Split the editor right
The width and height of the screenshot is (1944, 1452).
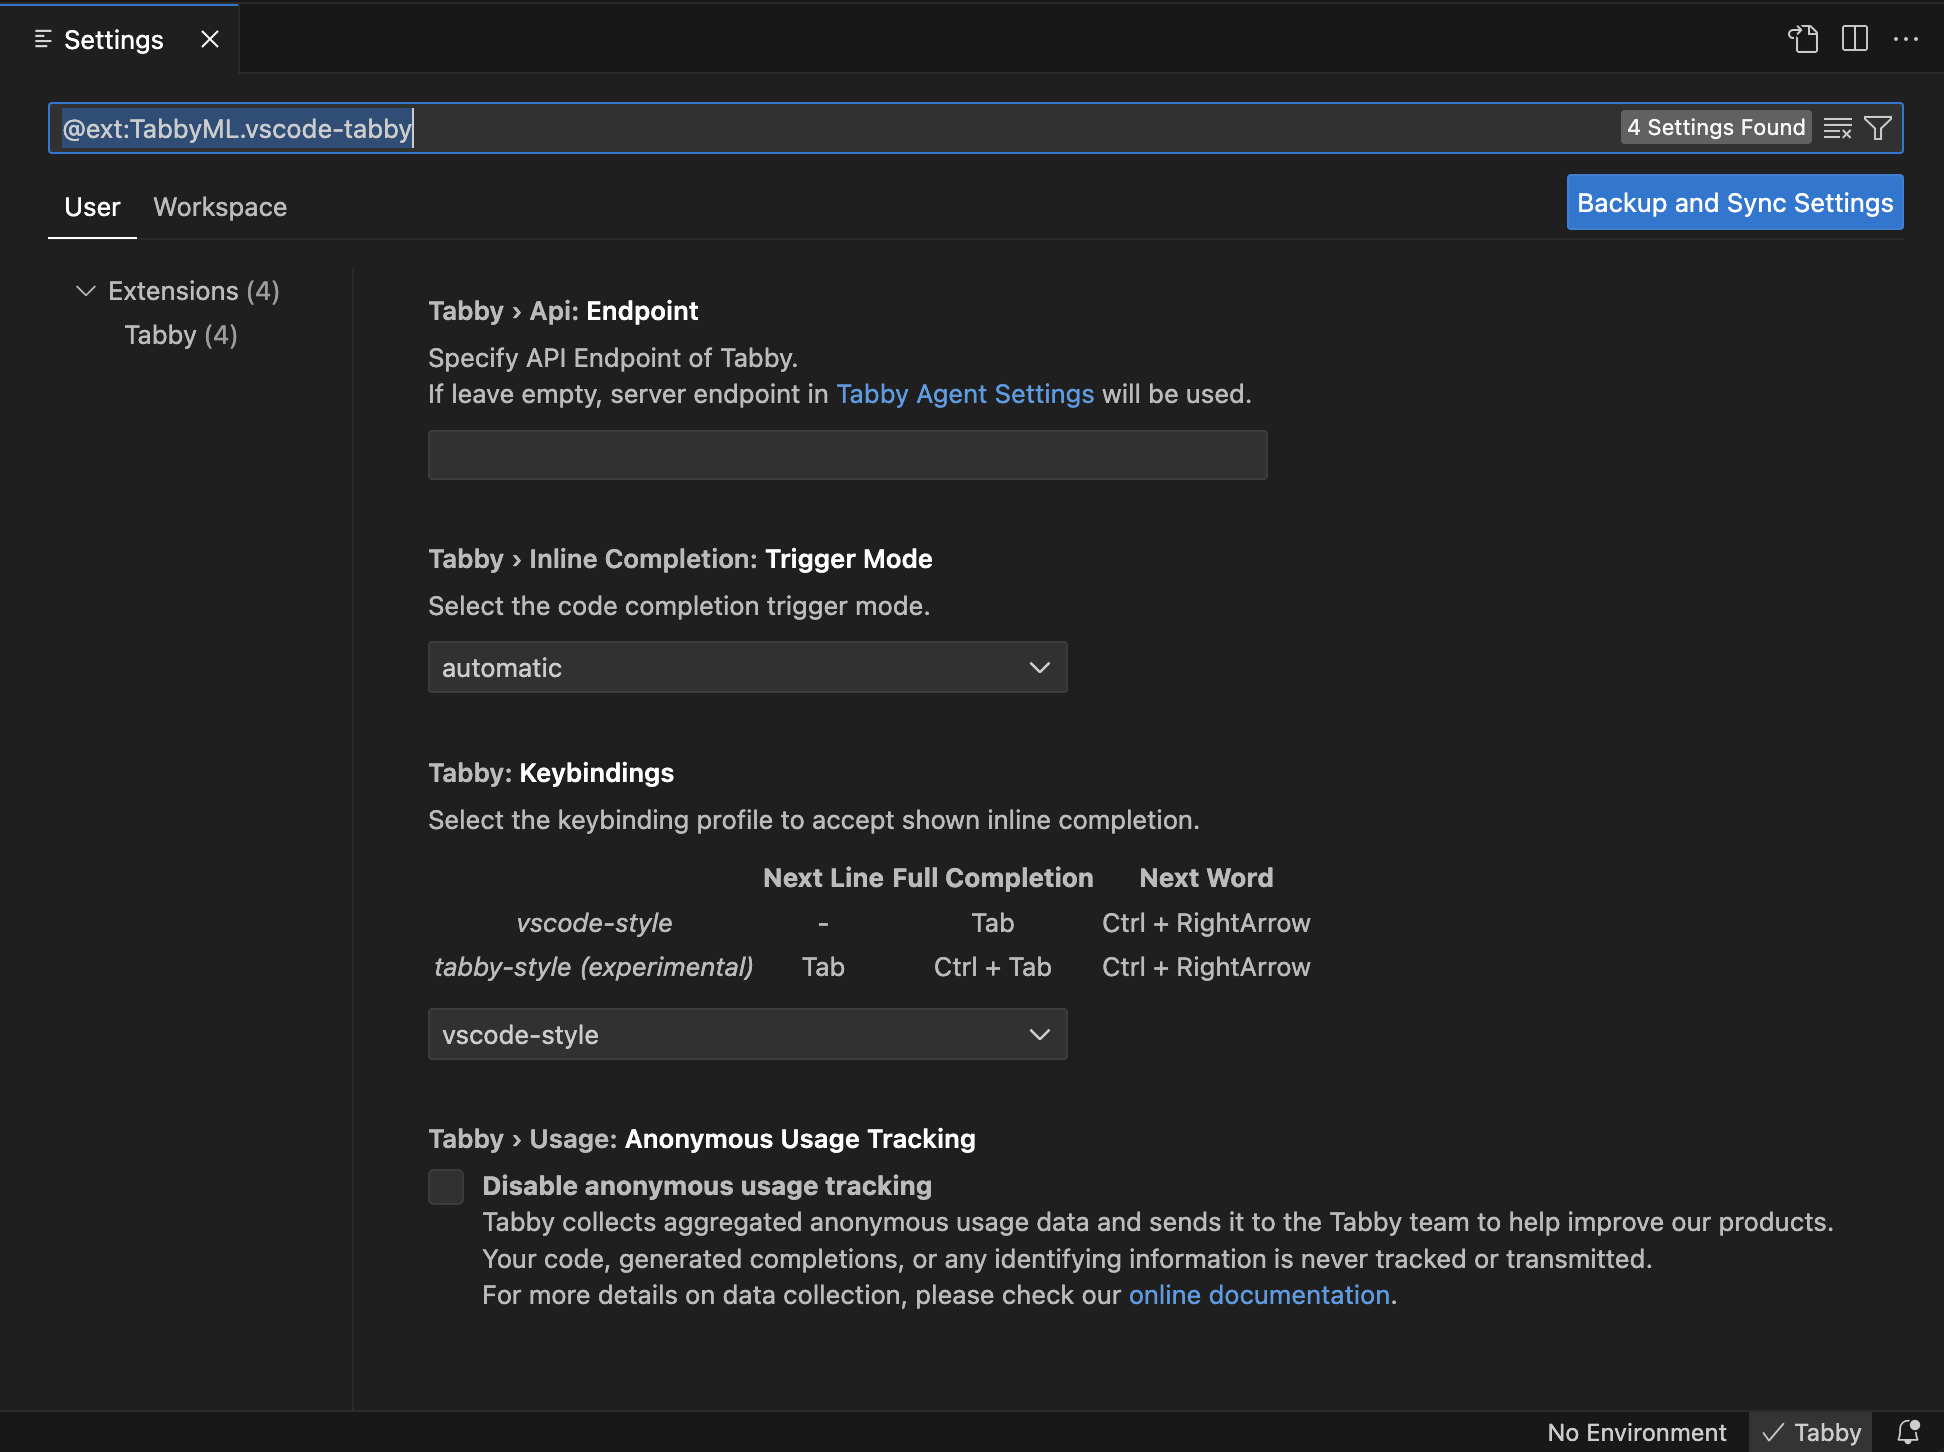point(1855,39)
